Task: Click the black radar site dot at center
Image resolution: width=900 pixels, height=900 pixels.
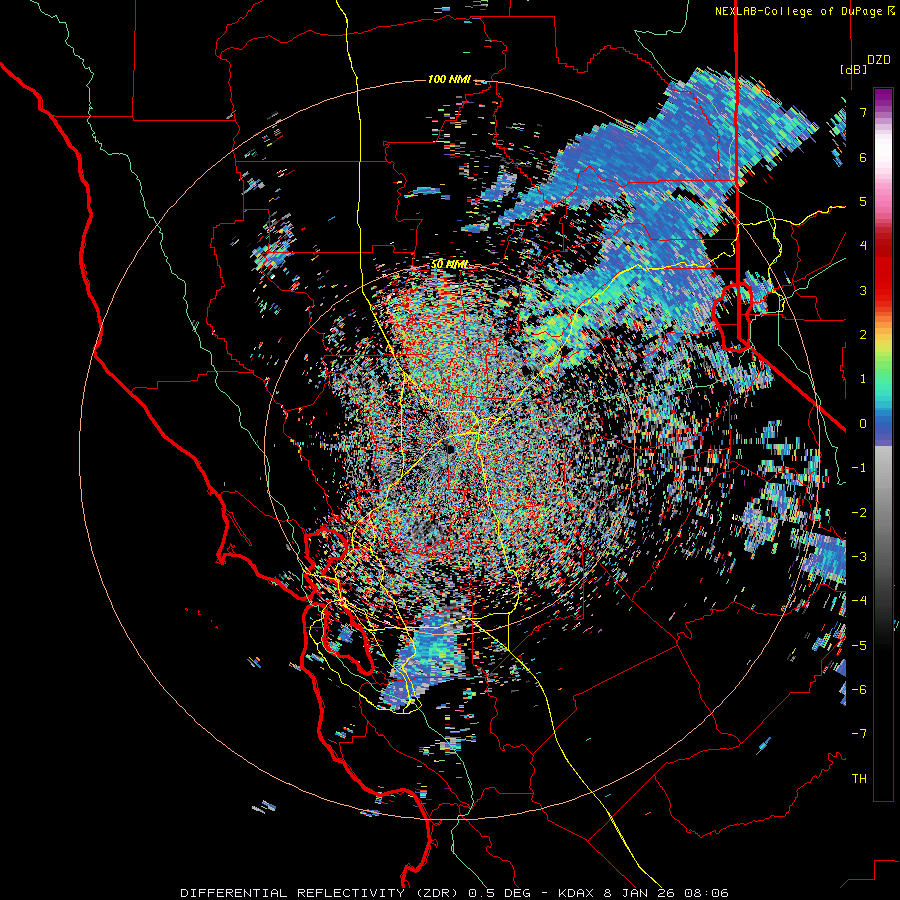Action: (x=450, y=449)
